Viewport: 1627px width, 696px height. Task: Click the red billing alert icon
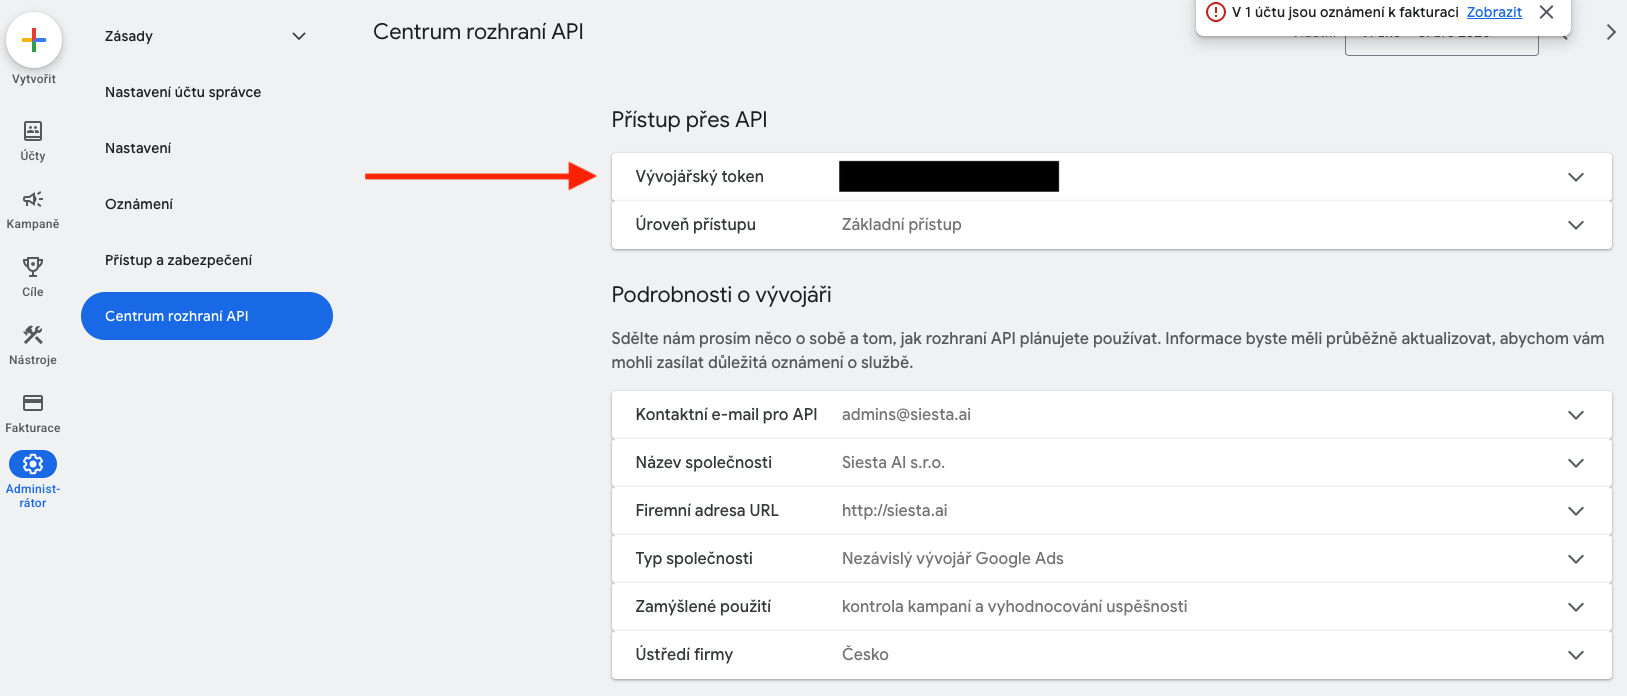click(x=1216, y=12)
